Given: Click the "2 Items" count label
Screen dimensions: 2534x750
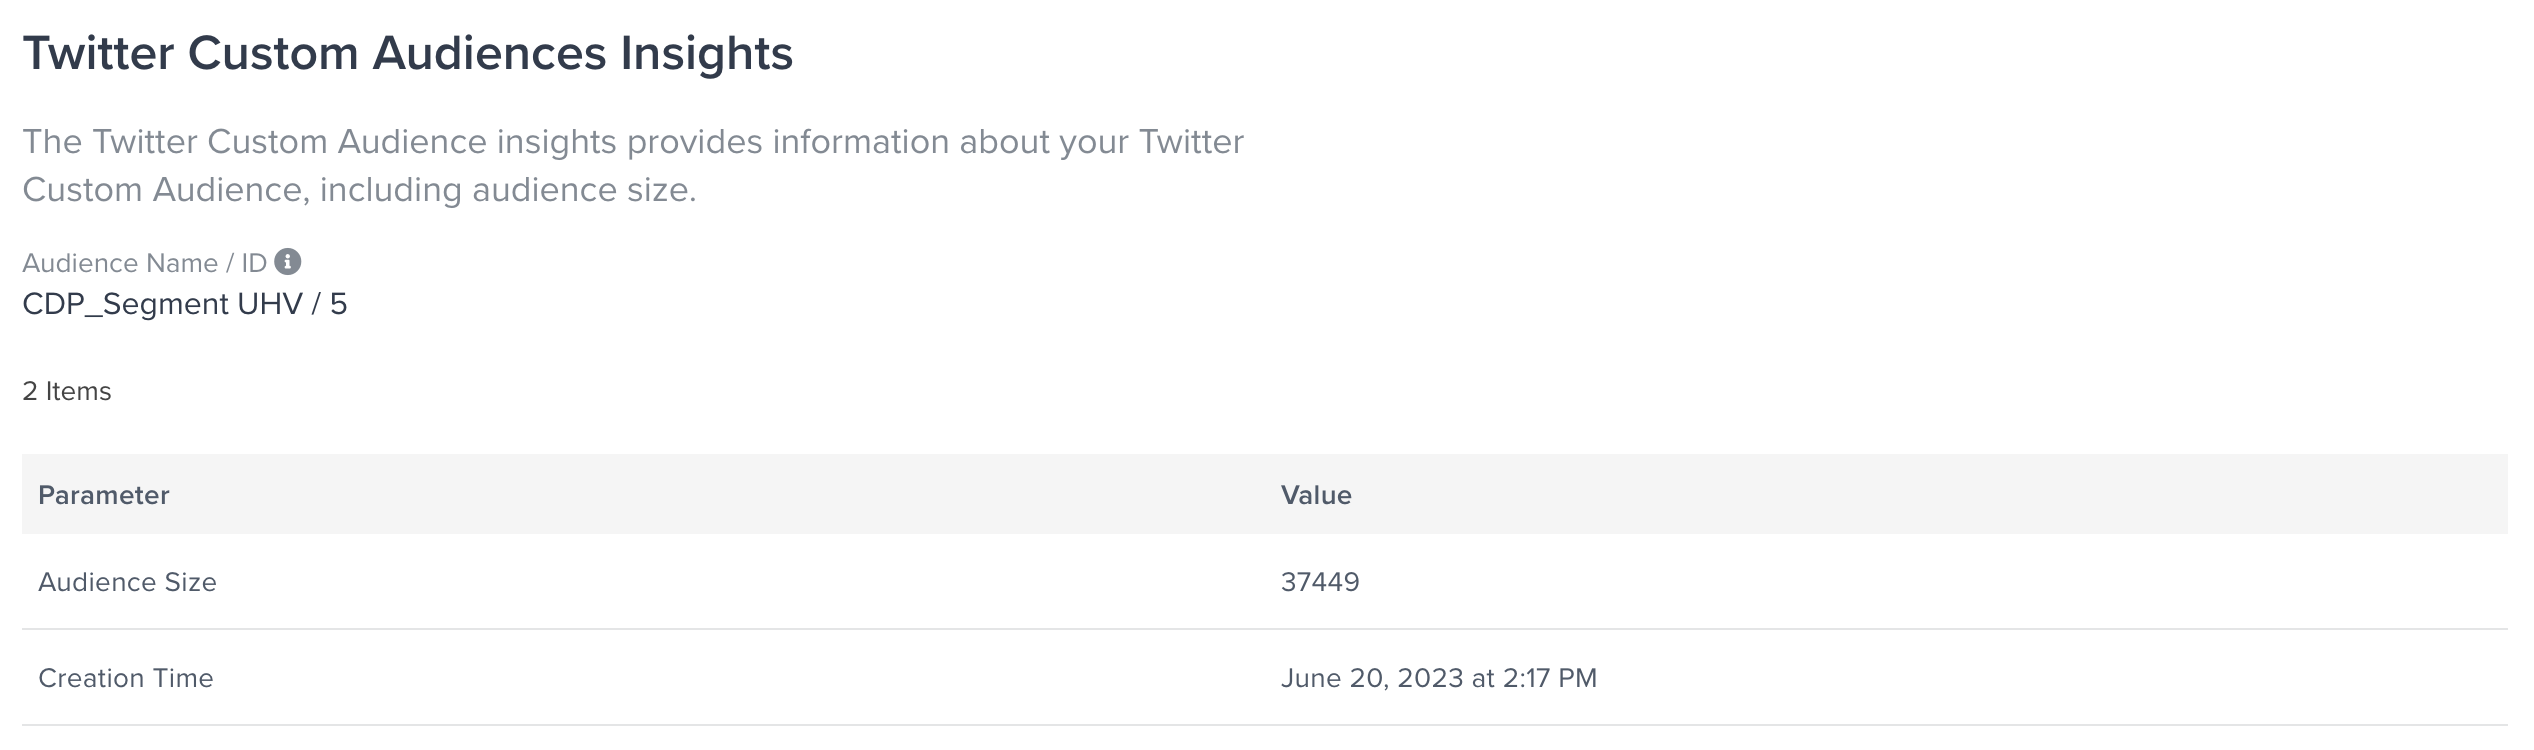Looking at the screenshot, I should pyautogui.click(x=67, y=391).
